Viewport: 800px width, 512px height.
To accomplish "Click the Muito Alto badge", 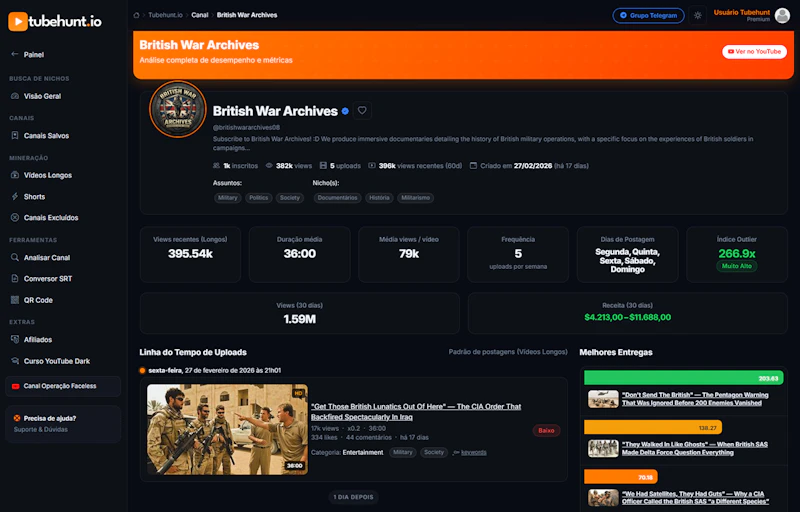I will [x=737, y=266].
